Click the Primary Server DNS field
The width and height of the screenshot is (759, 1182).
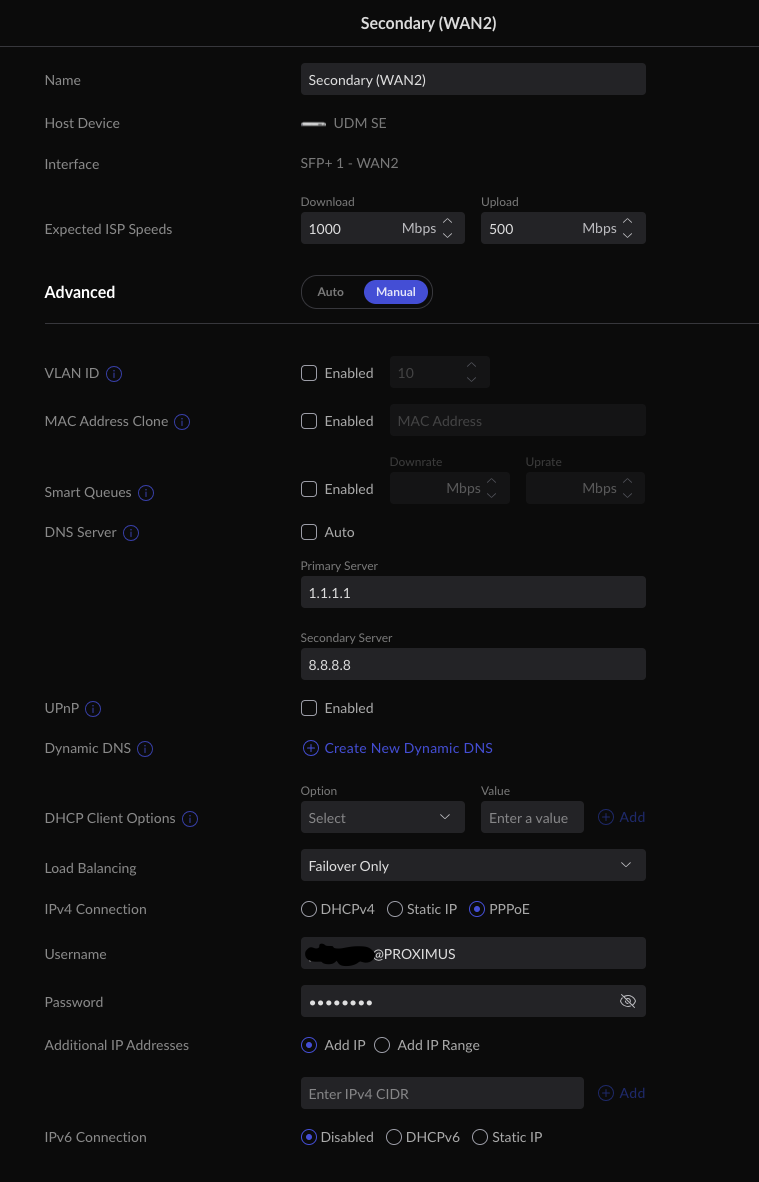472,593
